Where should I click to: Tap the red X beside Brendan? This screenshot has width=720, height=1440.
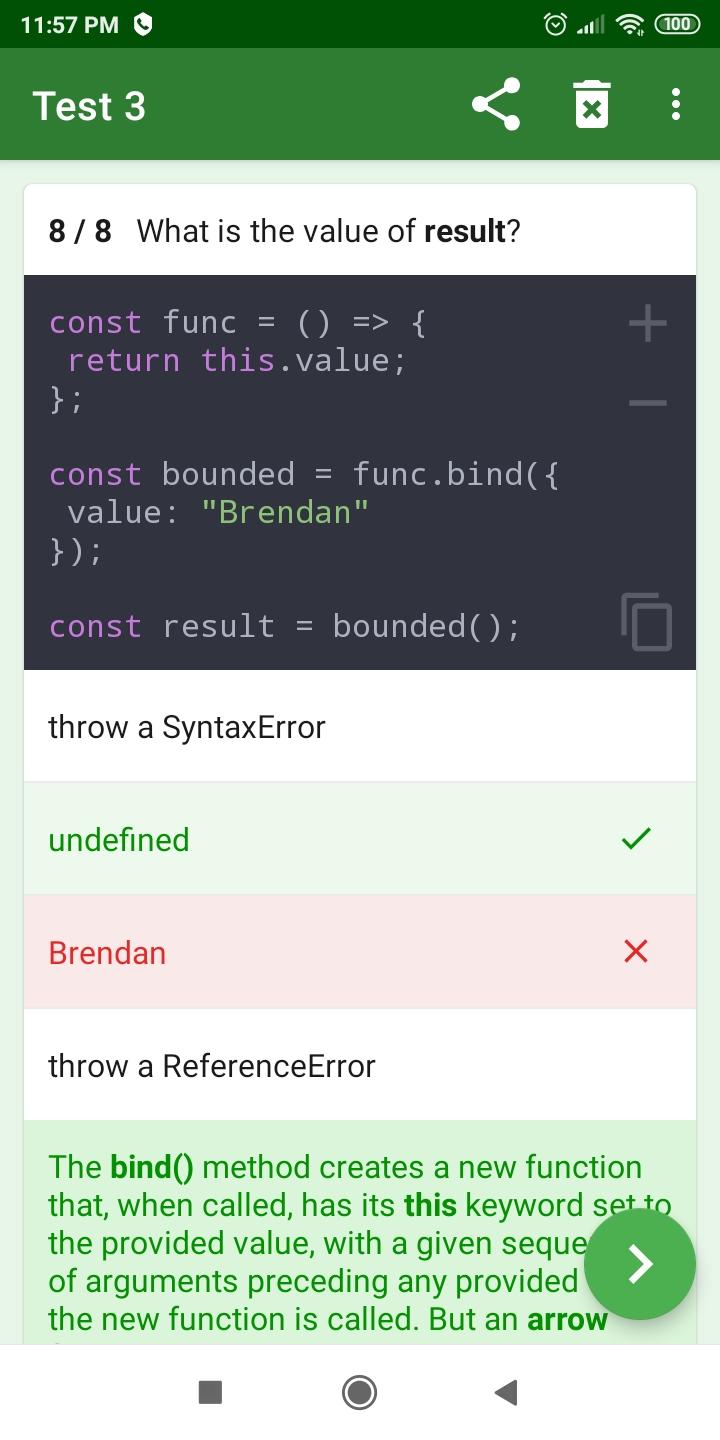click(x=636, y=952)
